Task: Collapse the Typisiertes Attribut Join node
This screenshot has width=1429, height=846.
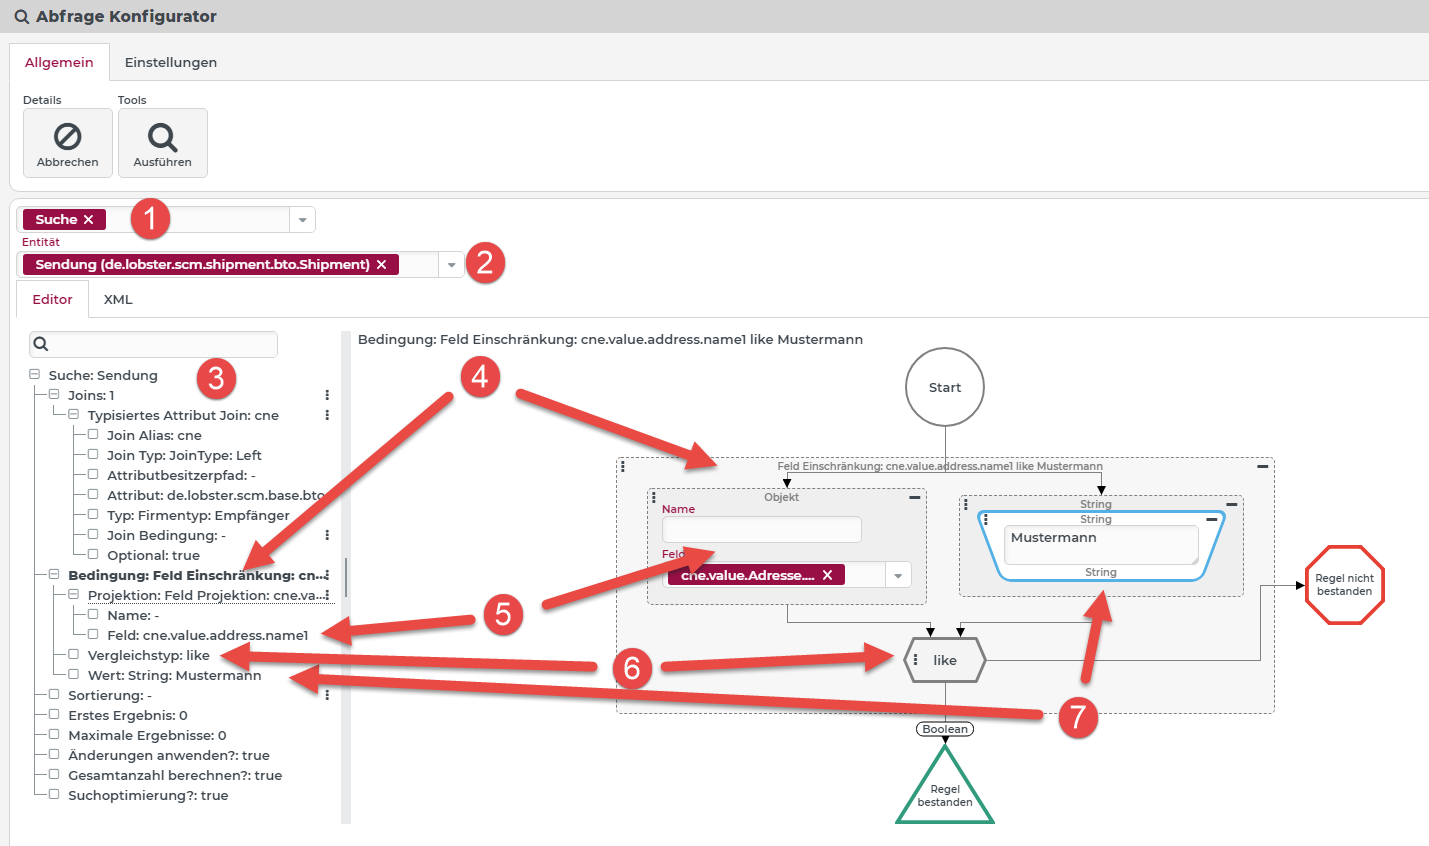Action: 73,415
